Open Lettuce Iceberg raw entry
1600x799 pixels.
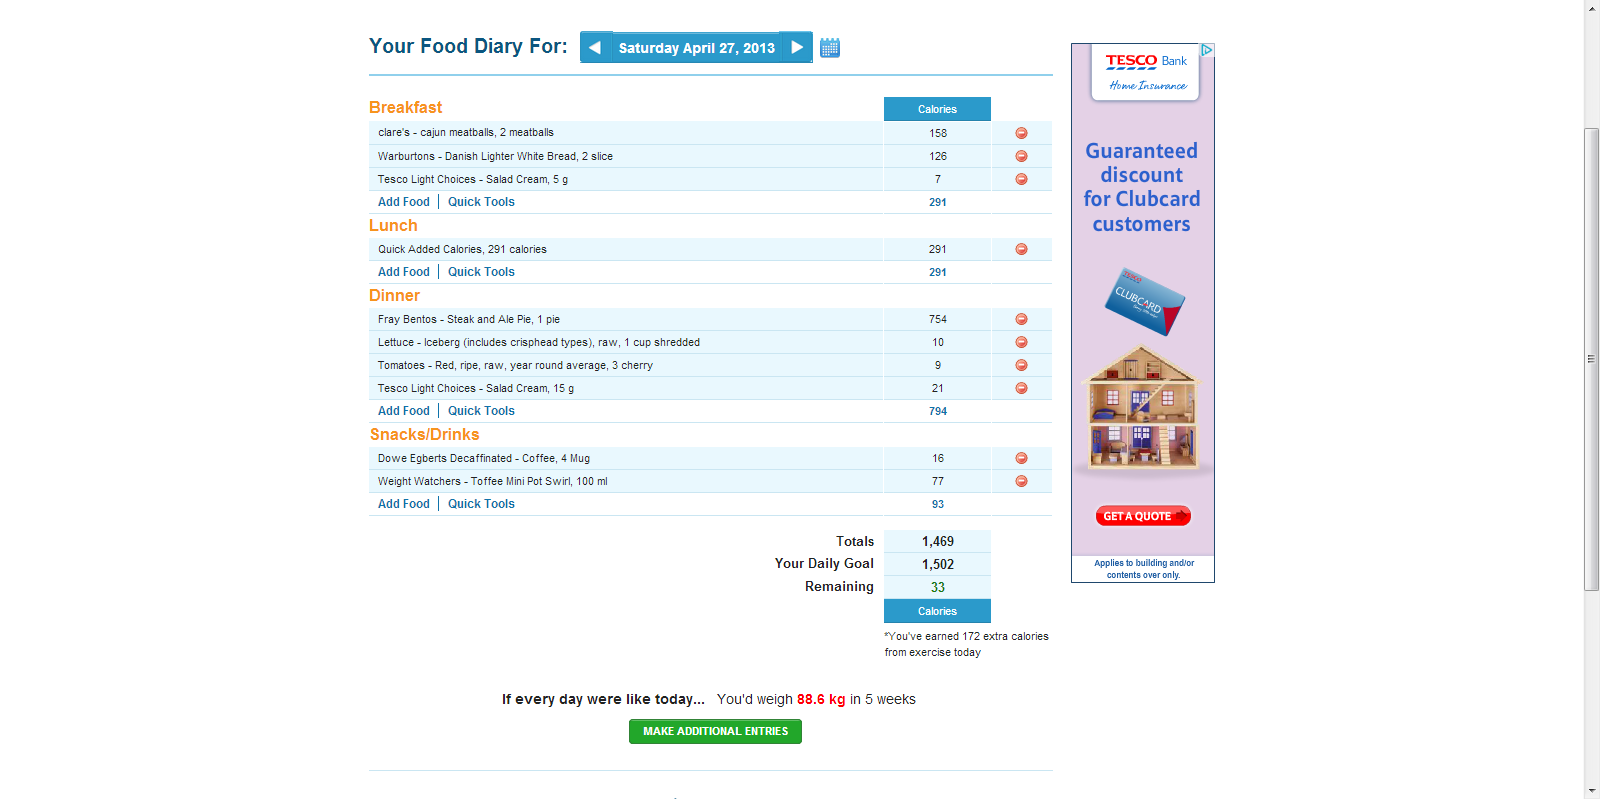539,342
